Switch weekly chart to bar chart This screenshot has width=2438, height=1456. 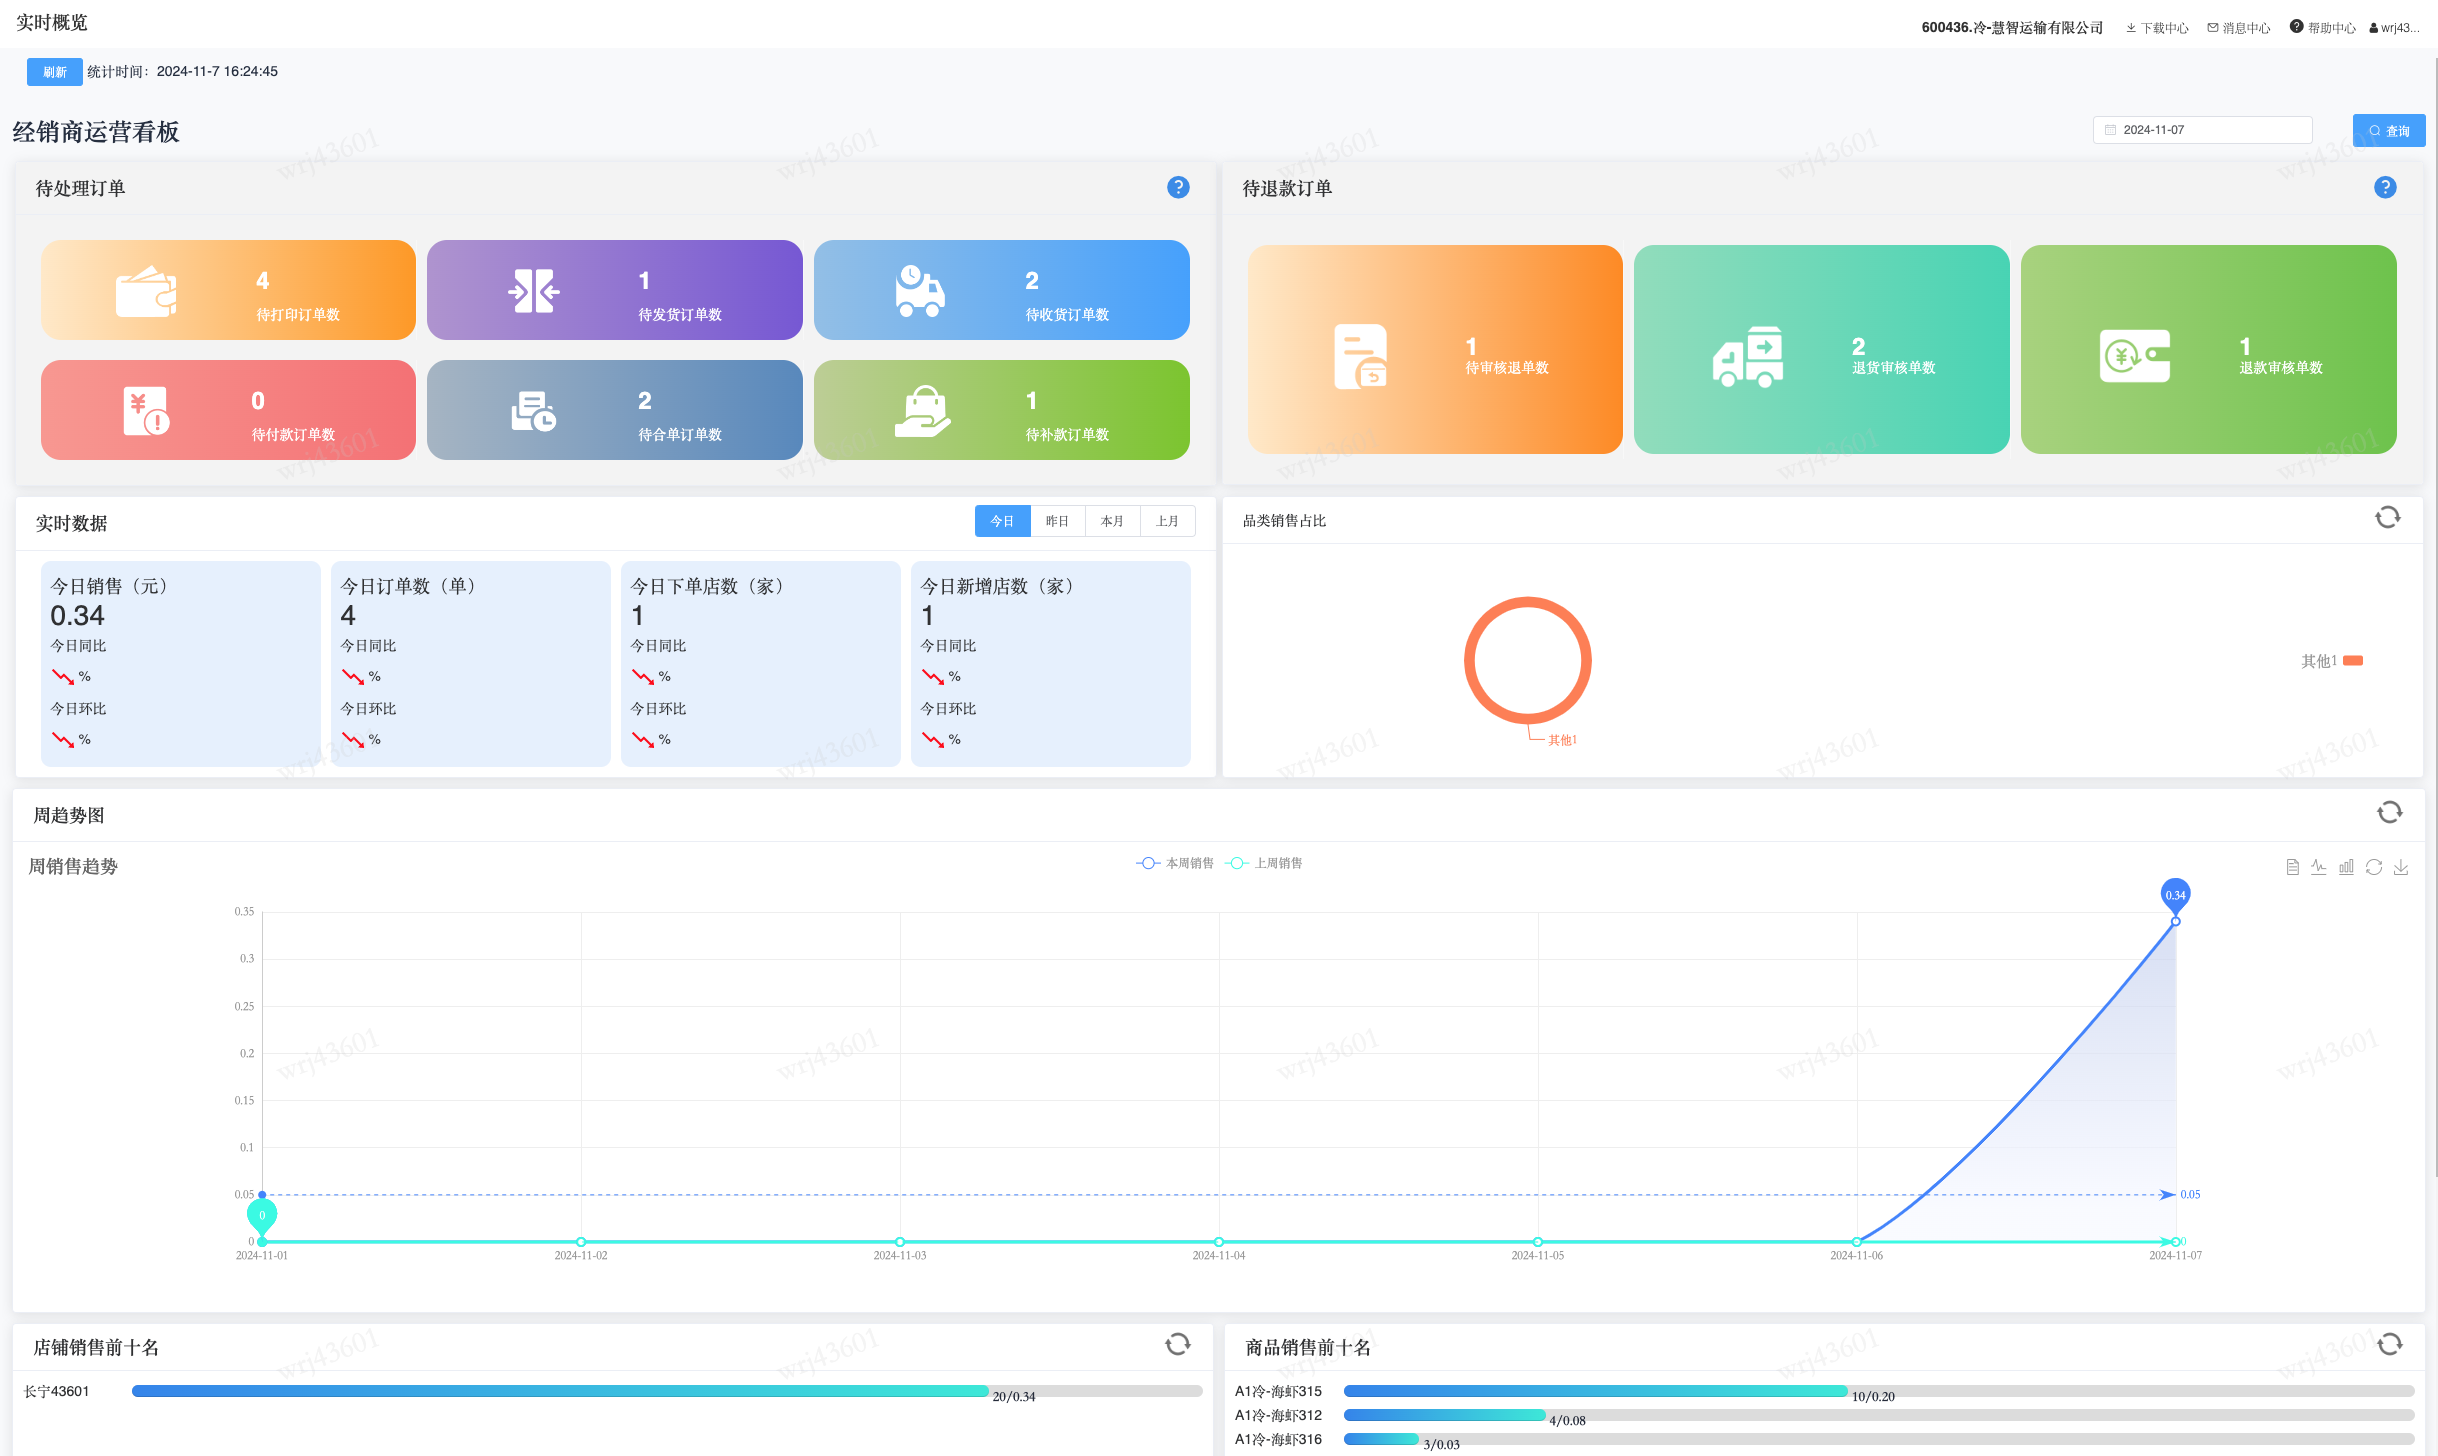click(x=2346, y=867)
